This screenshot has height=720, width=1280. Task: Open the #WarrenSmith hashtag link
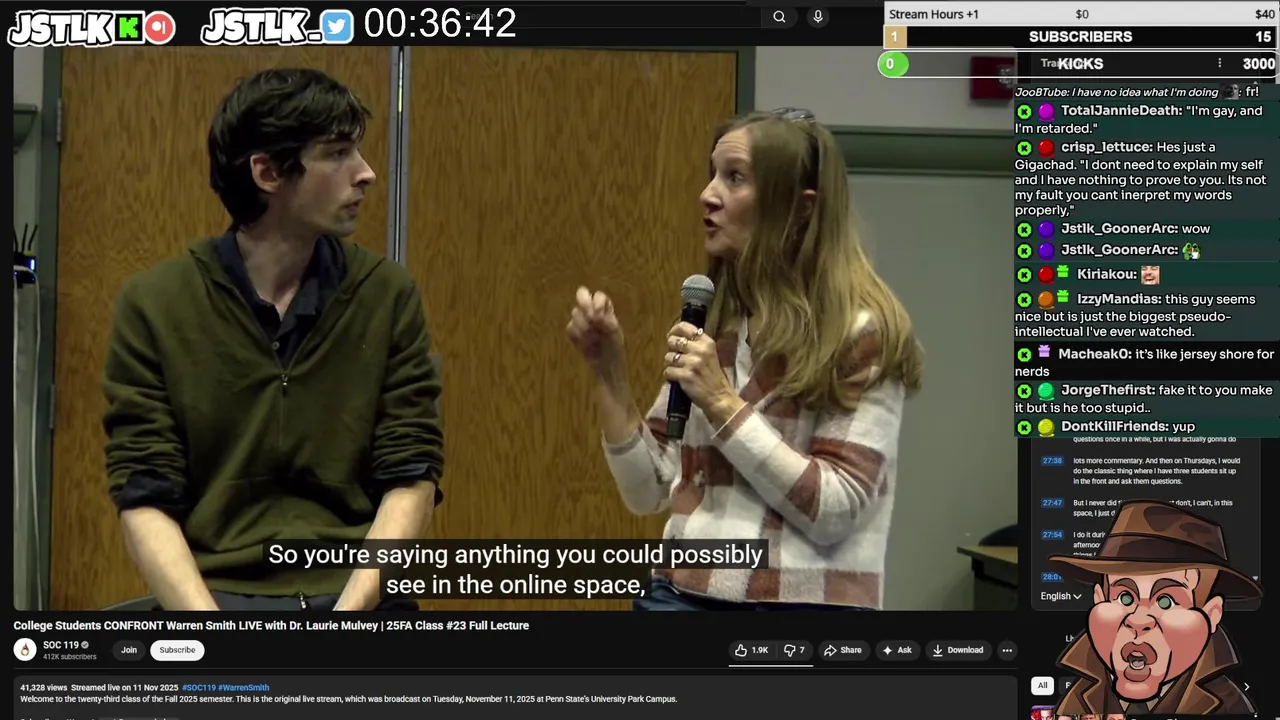pos(243,688)
